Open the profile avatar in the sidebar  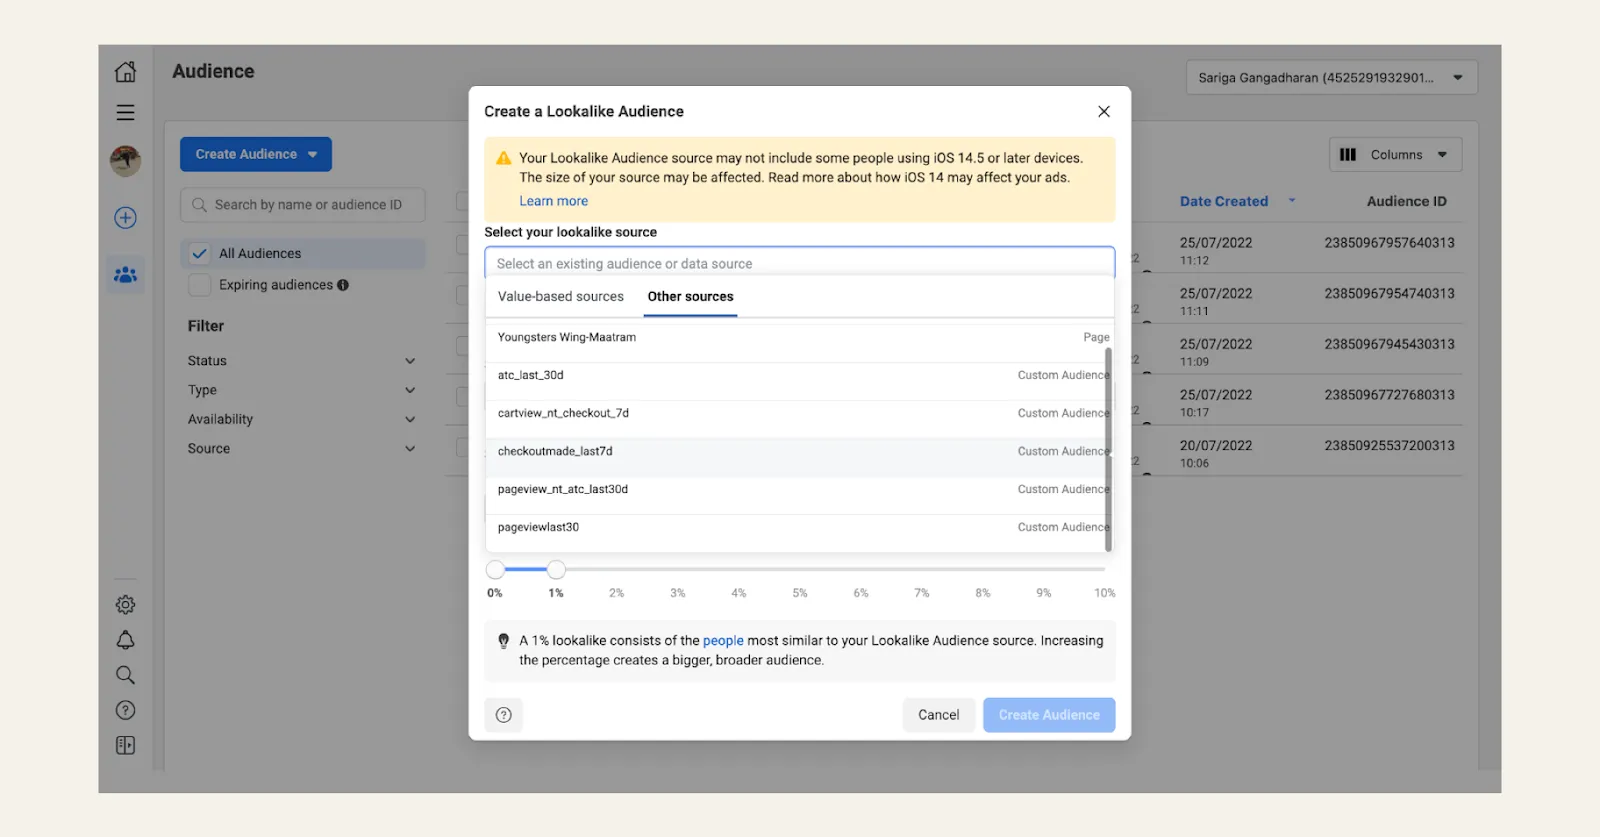pos(125,160)
